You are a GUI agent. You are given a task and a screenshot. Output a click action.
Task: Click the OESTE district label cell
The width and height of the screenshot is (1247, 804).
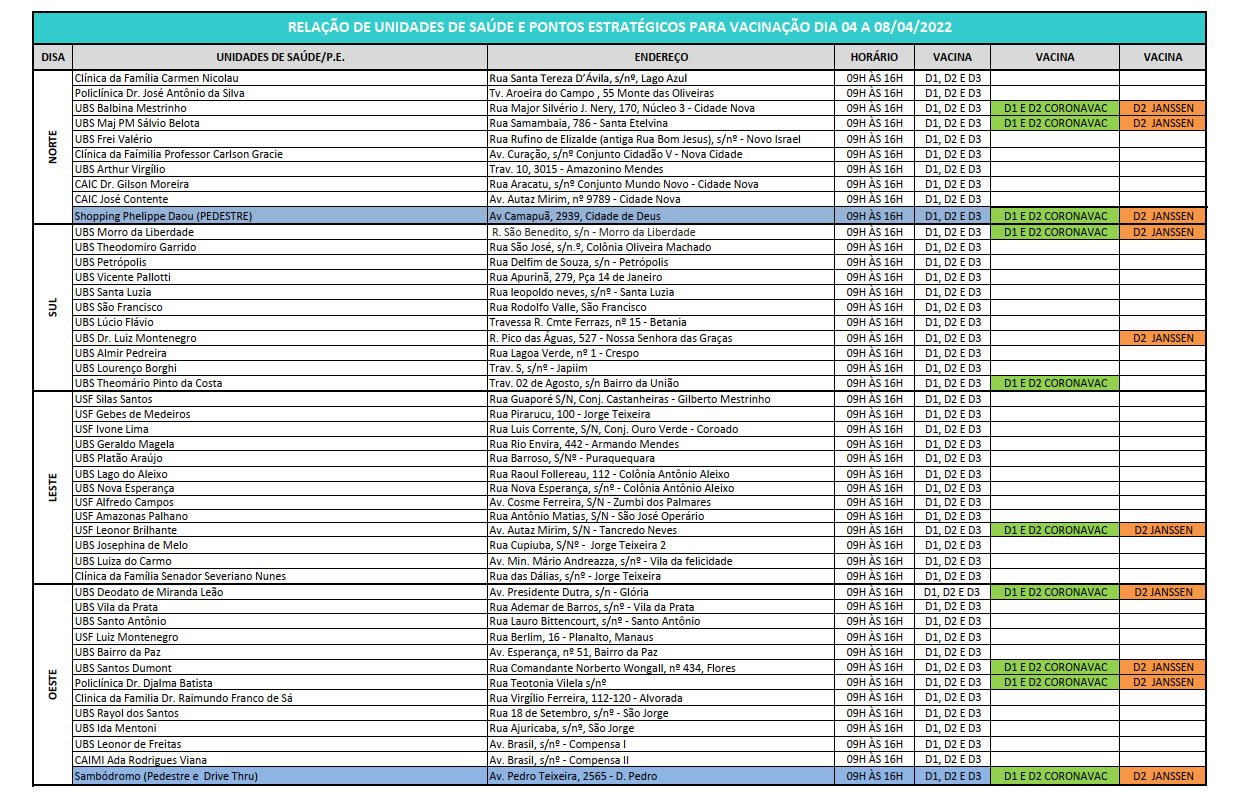[x=53, y=683]
